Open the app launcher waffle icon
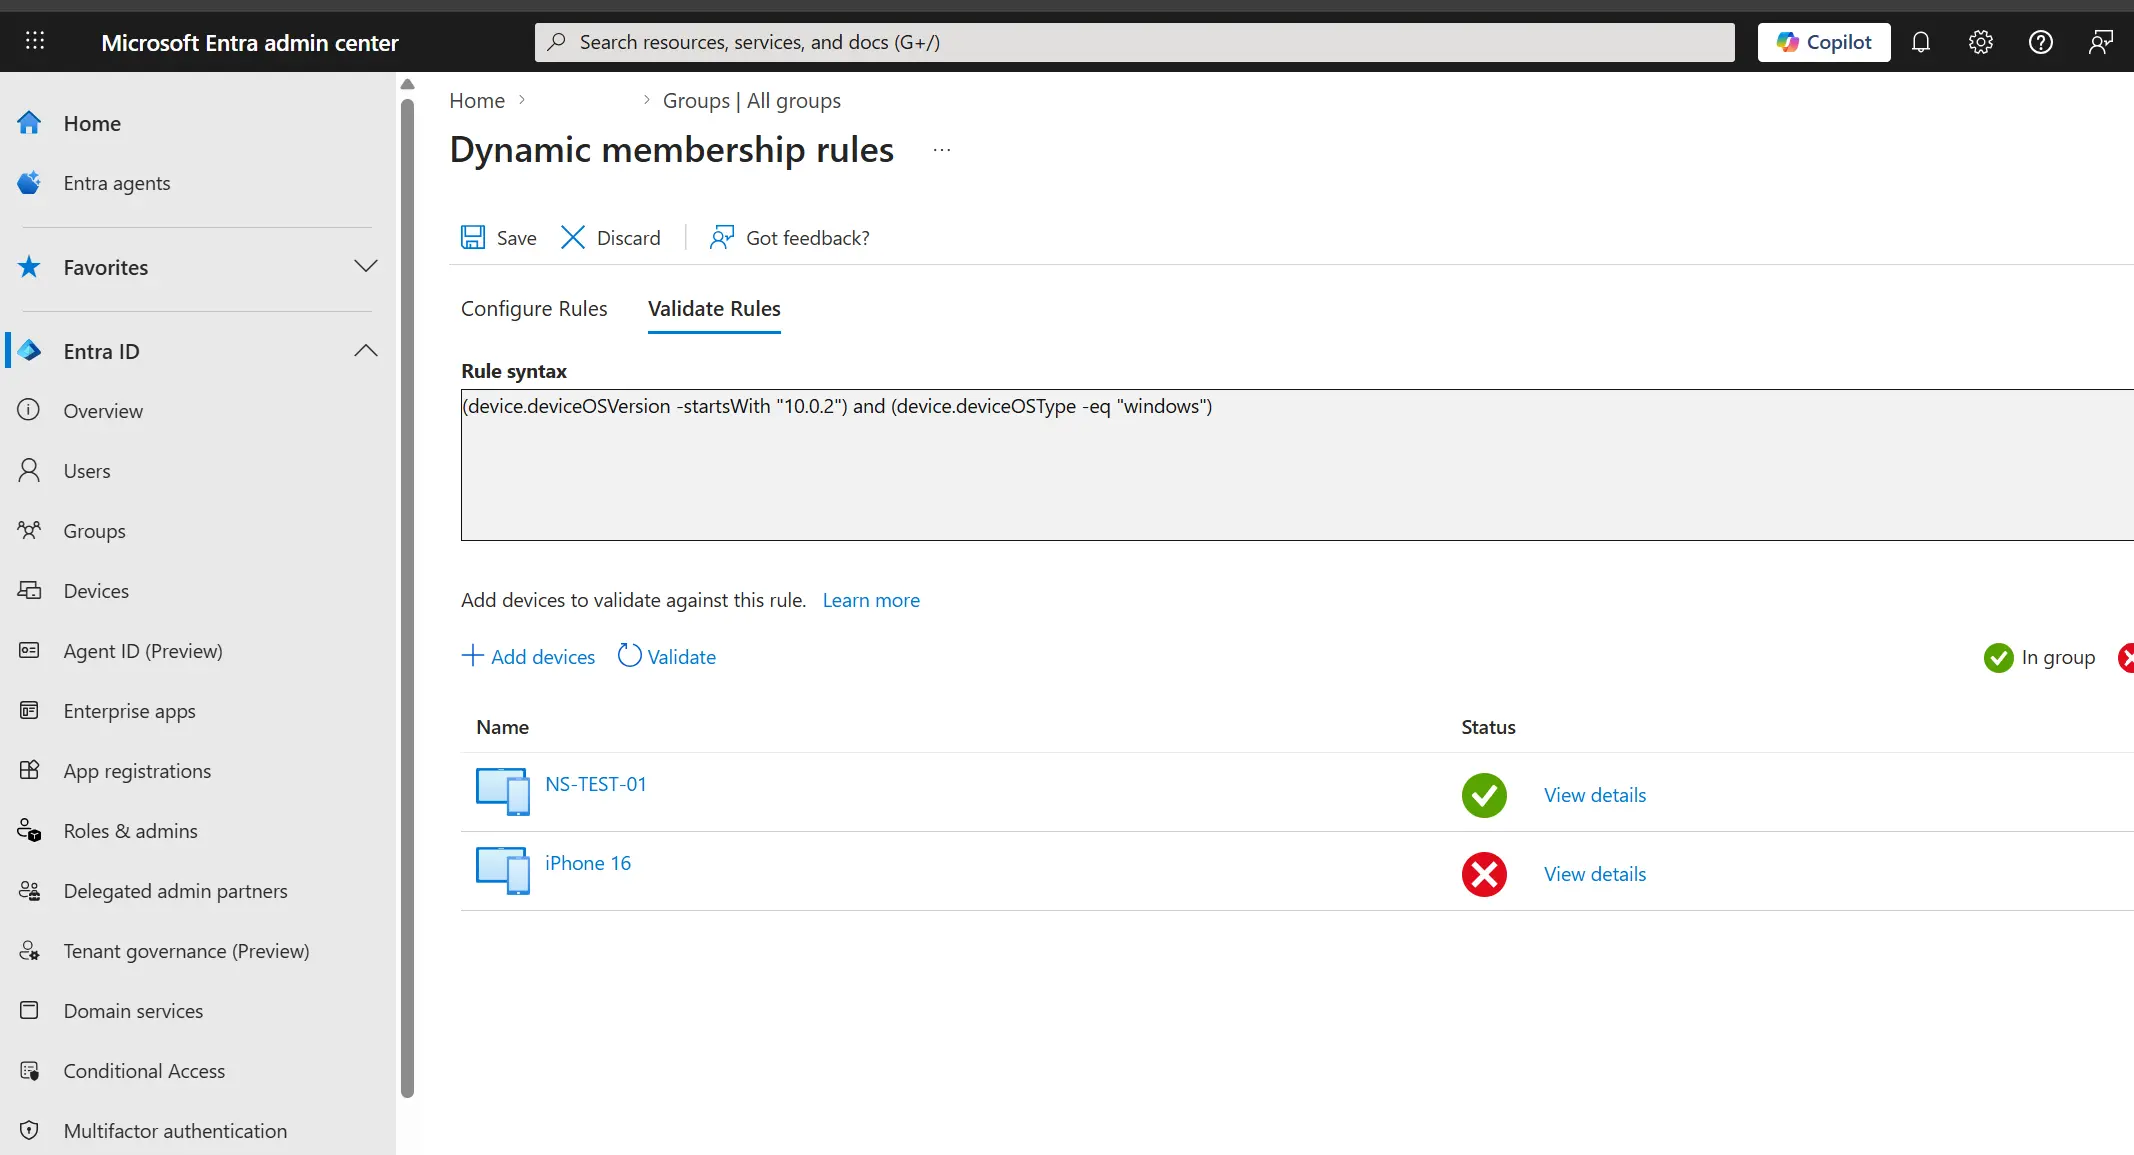The height and width of the screenshot is (1155, 2134). [35, 41]
